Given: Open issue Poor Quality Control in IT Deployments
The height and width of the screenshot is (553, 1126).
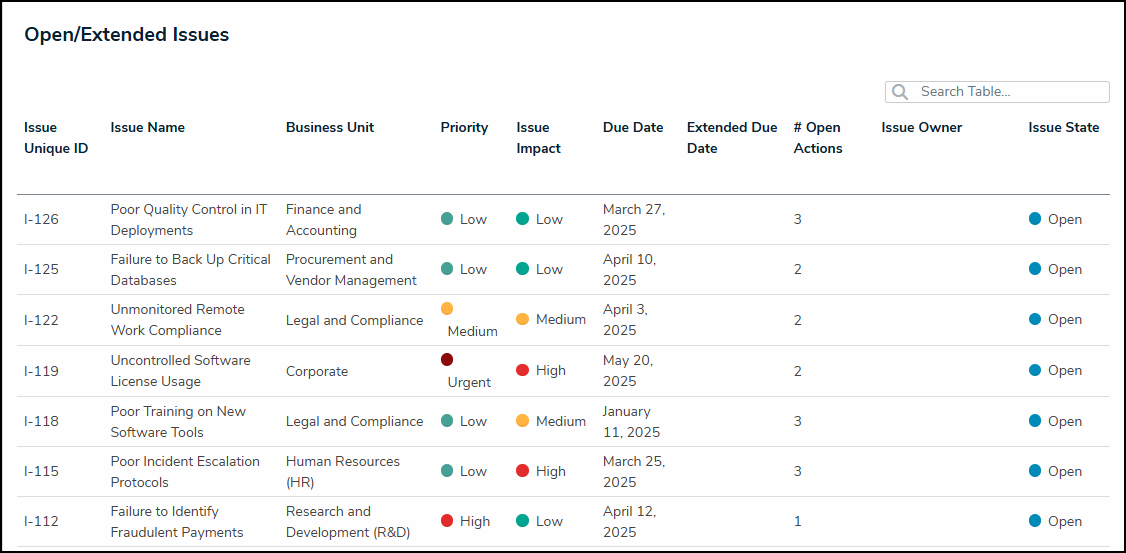Looking at the screenshot, I should tap(188, 219).
